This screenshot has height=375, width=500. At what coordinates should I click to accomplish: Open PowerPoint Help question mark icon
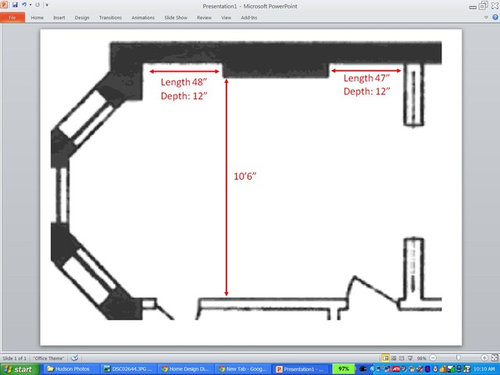(x=495, y=17)
